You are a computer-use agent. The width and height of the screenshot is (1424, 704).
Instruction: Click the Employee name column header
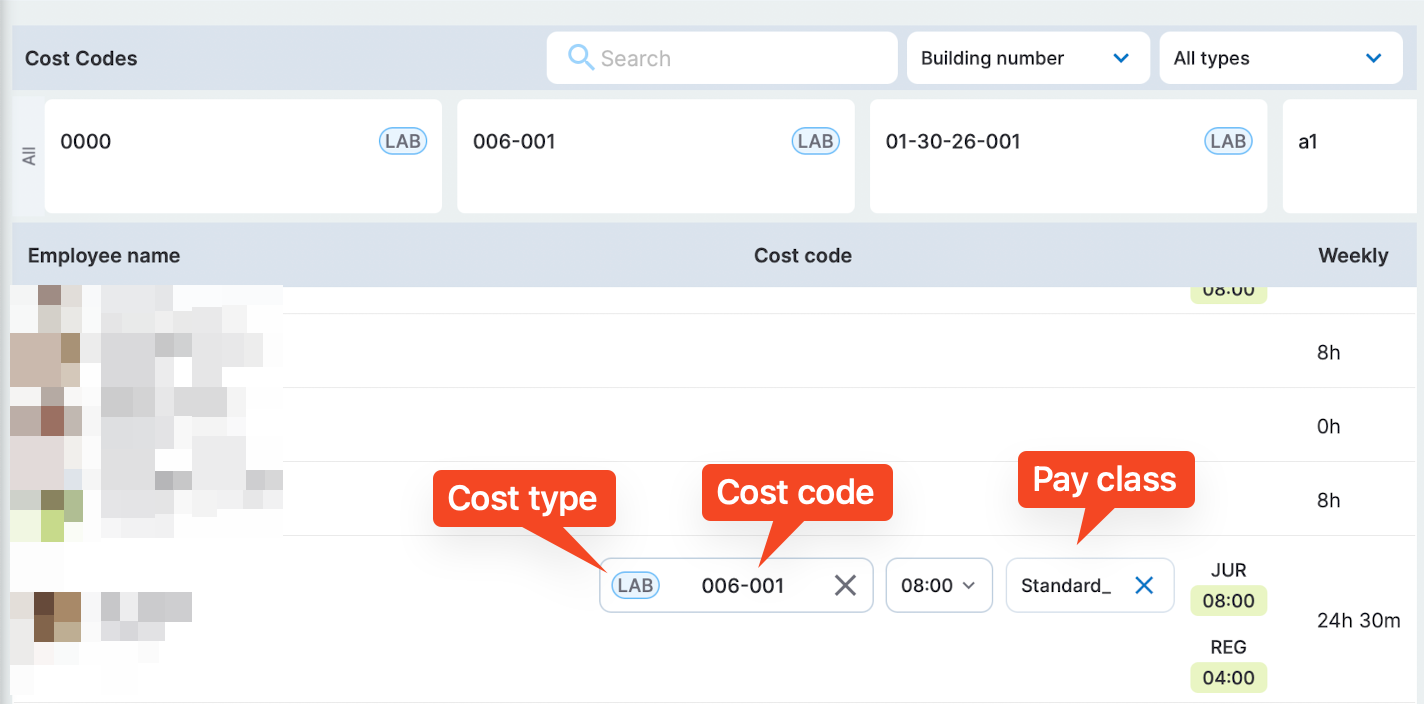click(x=104, y=255)
